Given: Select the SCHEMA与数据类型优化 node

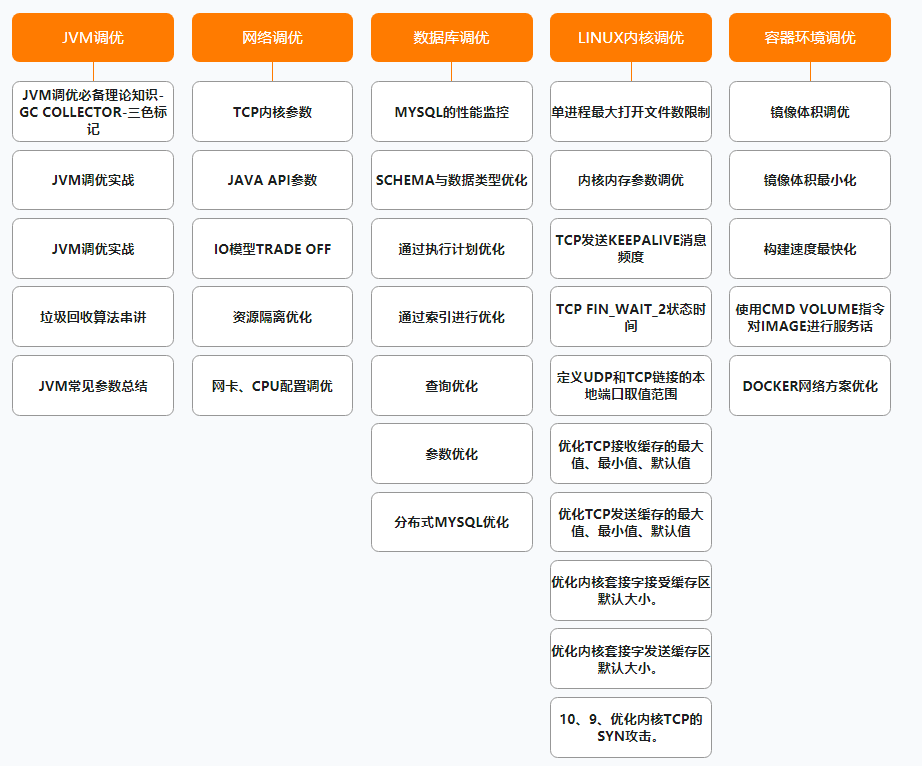Looking at the screenshot, I should pos(451,180).
